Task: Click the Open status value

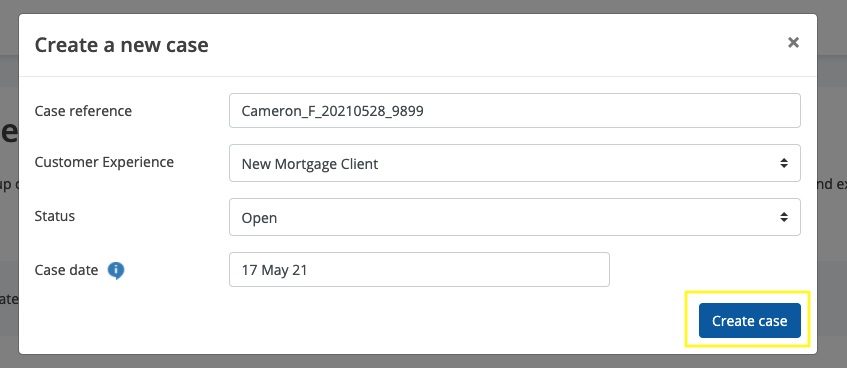Action: (259, 218)
